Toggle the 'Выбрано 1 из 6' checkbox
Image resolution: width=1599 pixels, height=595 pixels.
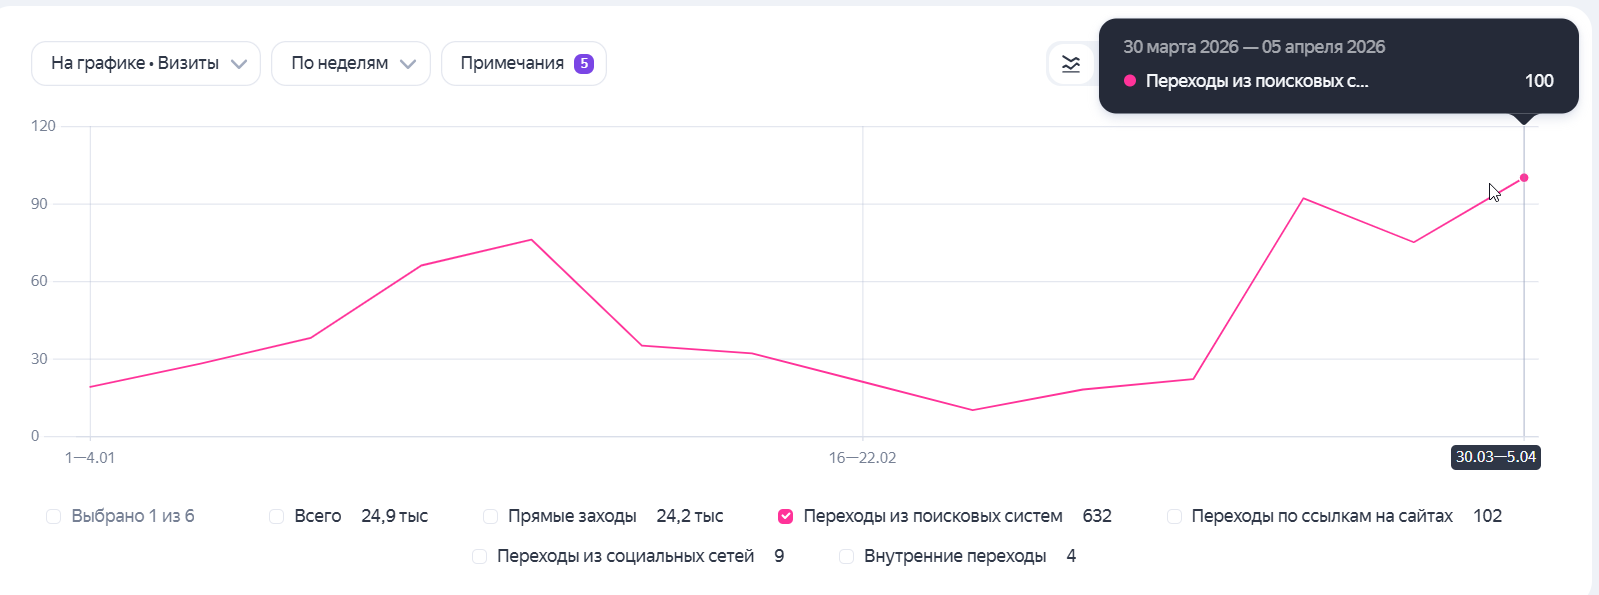click(54, 516)
